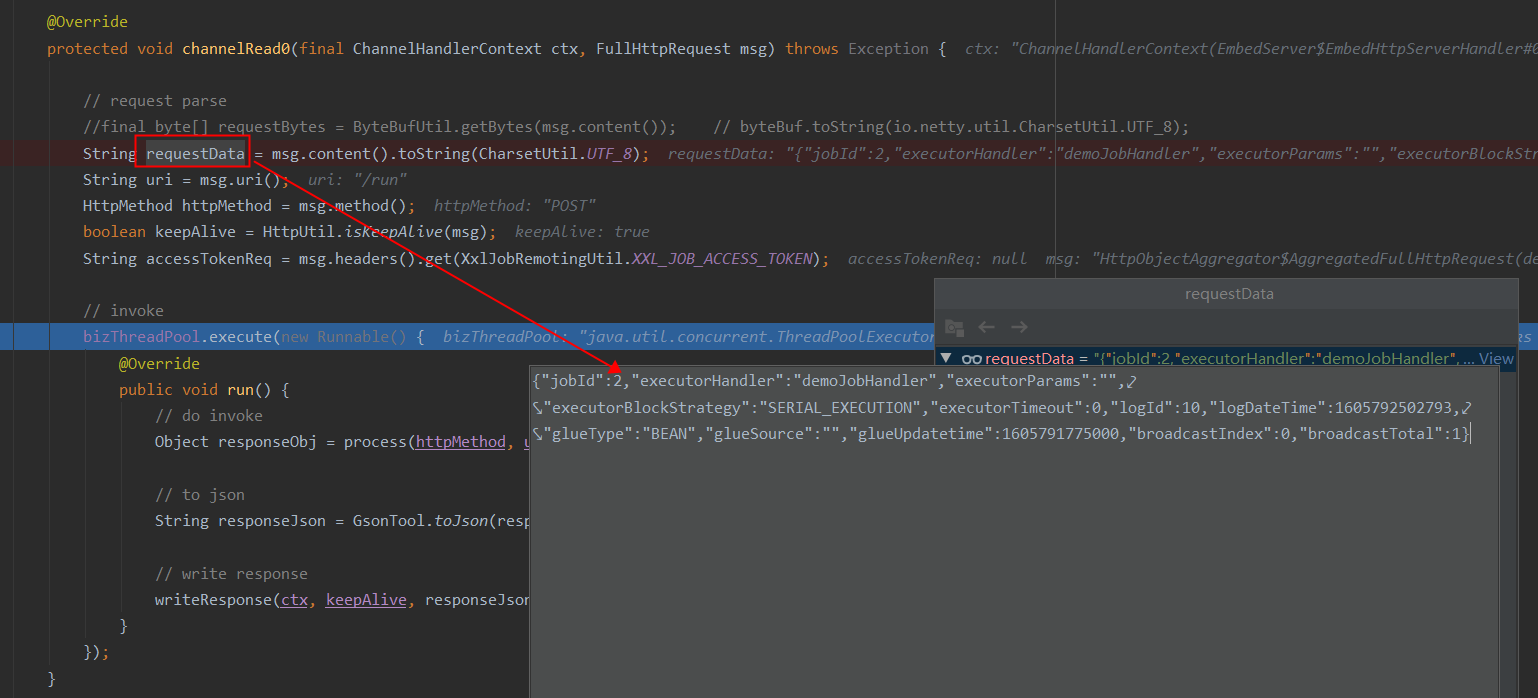Click the glasses watch icon beside requestData
This screenshot has height=698, width=1538.
tap(971, 358)
